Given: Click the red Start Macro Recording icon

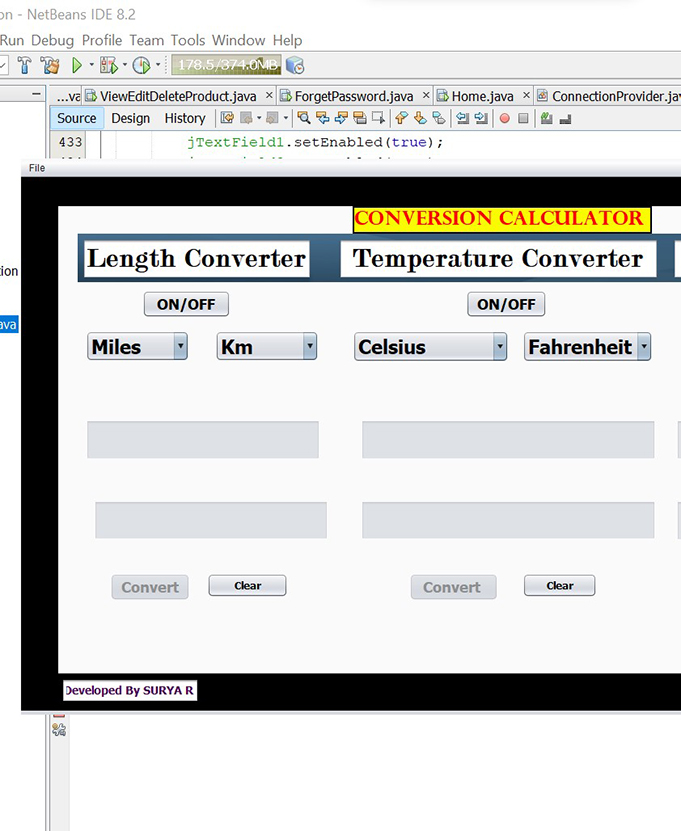Looking at the screenshot, I should [x=505, y=118].
